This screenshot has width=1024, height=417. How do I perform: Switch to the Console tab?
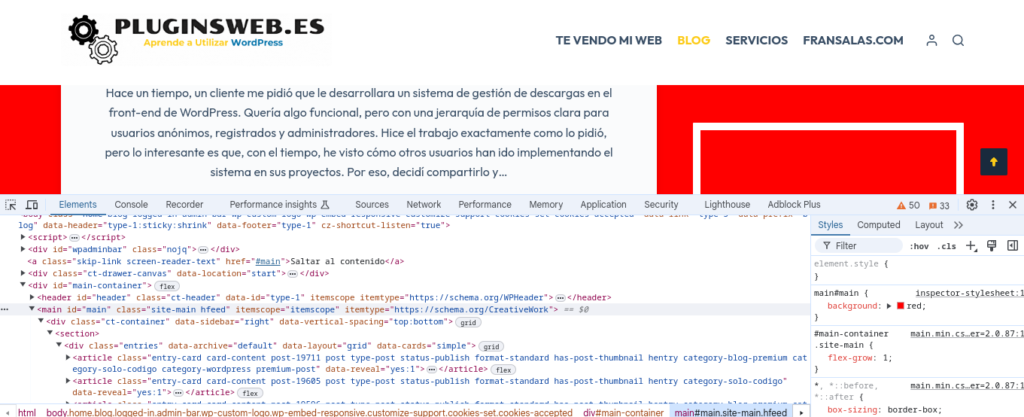pos(131,205)
